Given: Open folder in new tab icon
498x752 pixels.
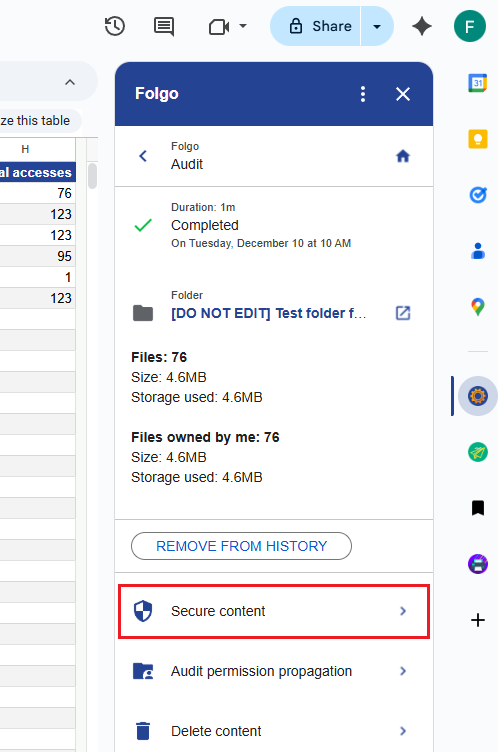Looking at the screenshot, I should [403, 313].
